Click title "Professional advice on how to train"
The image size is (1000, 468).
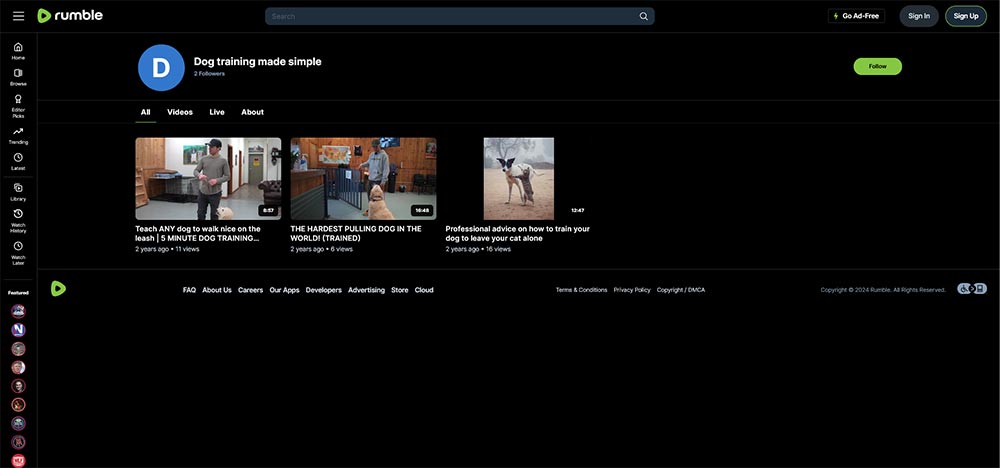click(517, 233)
